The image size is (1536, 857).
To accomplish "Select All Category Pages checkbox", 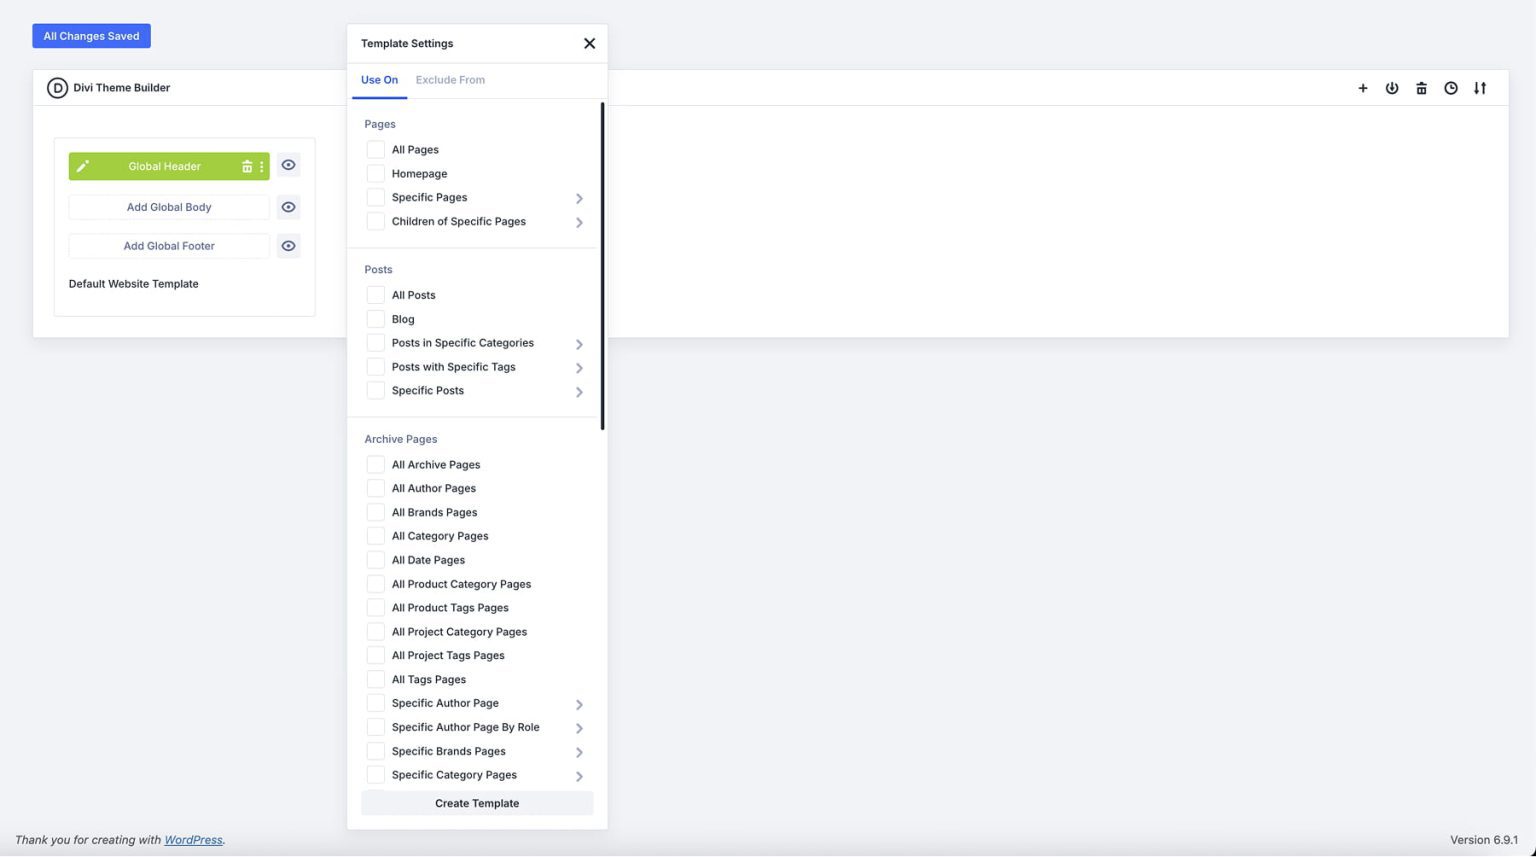I will coord(375,536).
